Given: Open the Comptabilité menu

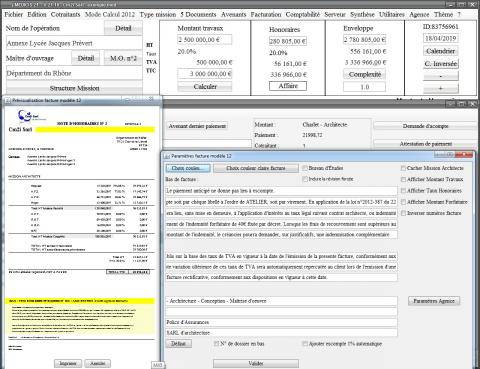Looking at the screenshot, I should point(303,15).
